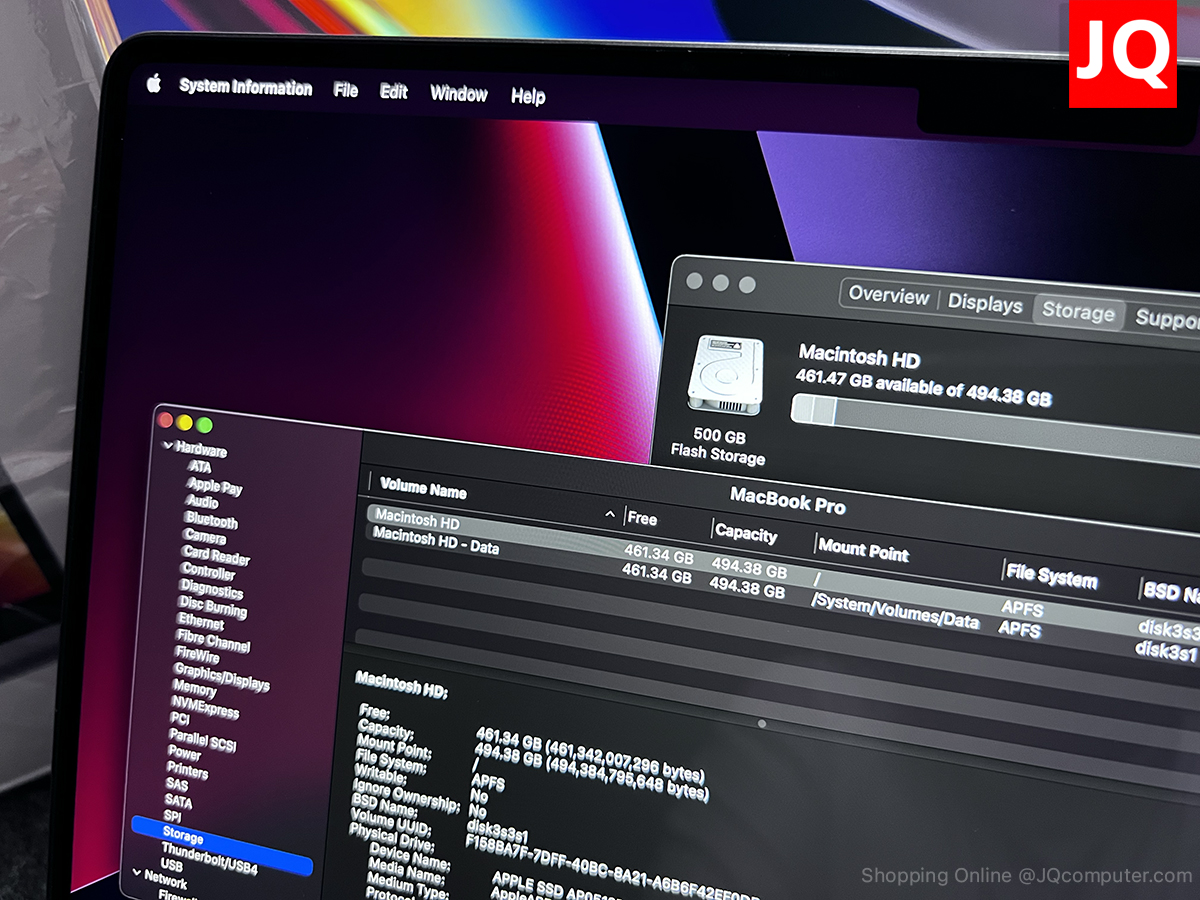Select Ethernet in the sidebar
Screen dimensions: 1200x900
[x=200, y=623]
